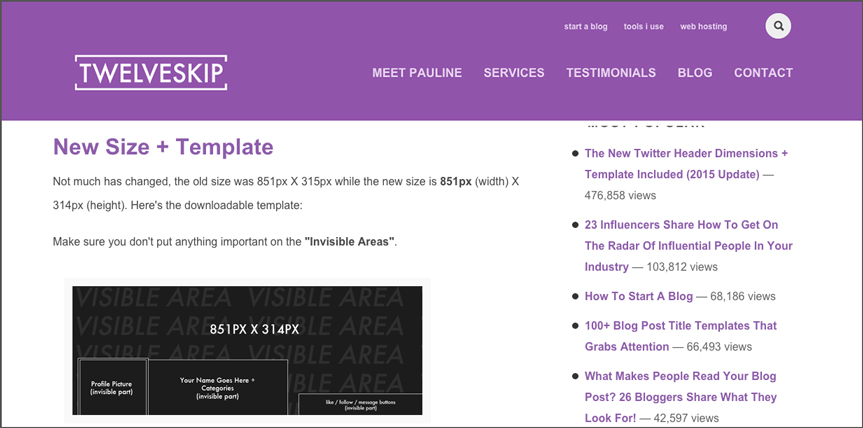Click the '103,812 views' count text
This screenshot has width=863, height=428.
coord(682,267)
